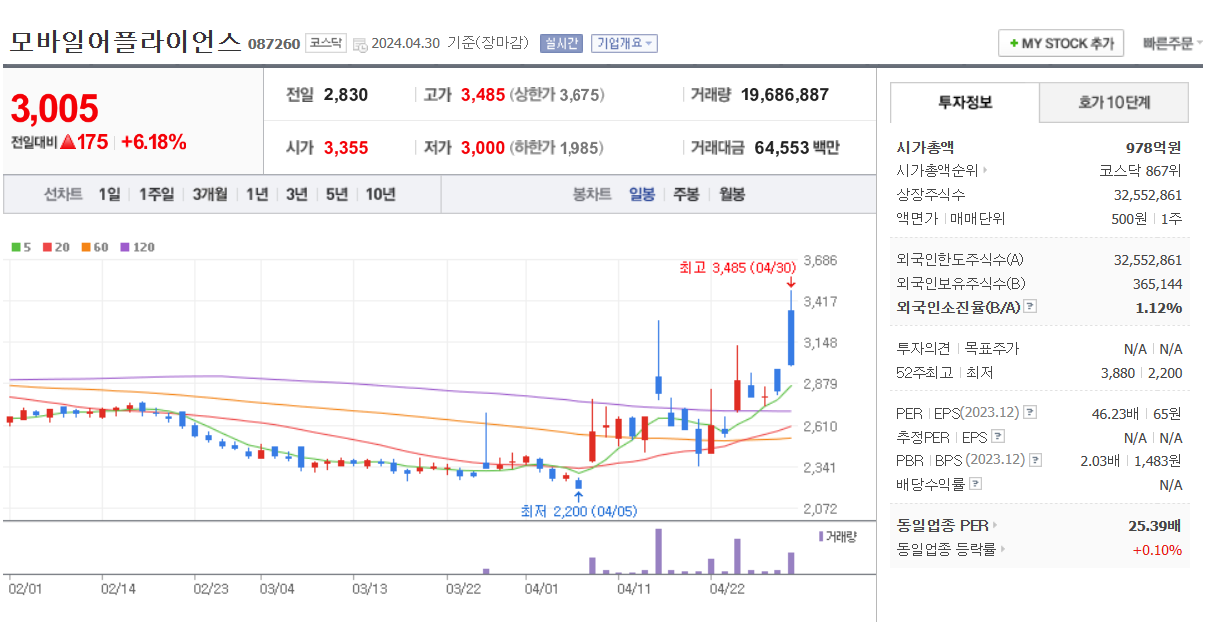Select the 월봉 monthly candle chart
Image resolution: width=1208 pixels, height=622 pixels.
coord(732,194)
